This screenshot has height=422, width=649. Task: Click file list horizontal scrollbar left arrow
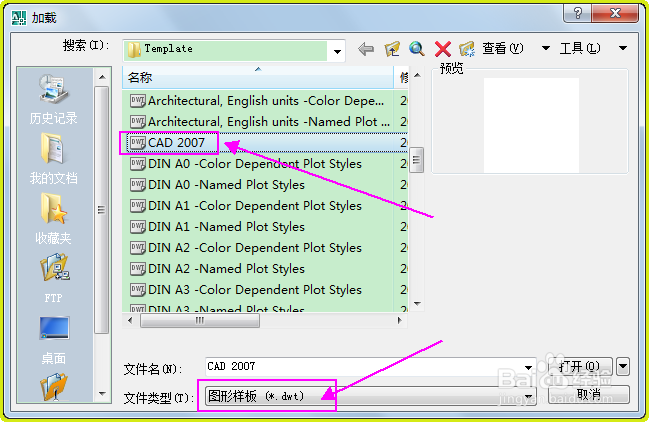coord(130,320)
